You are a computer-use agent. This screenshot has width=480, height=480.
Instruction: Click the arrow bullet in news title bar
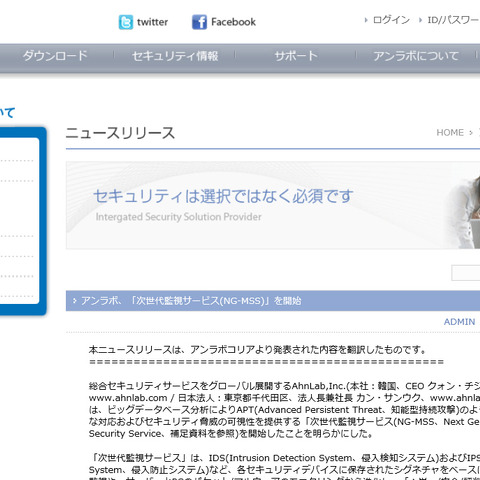coord(75,301)
